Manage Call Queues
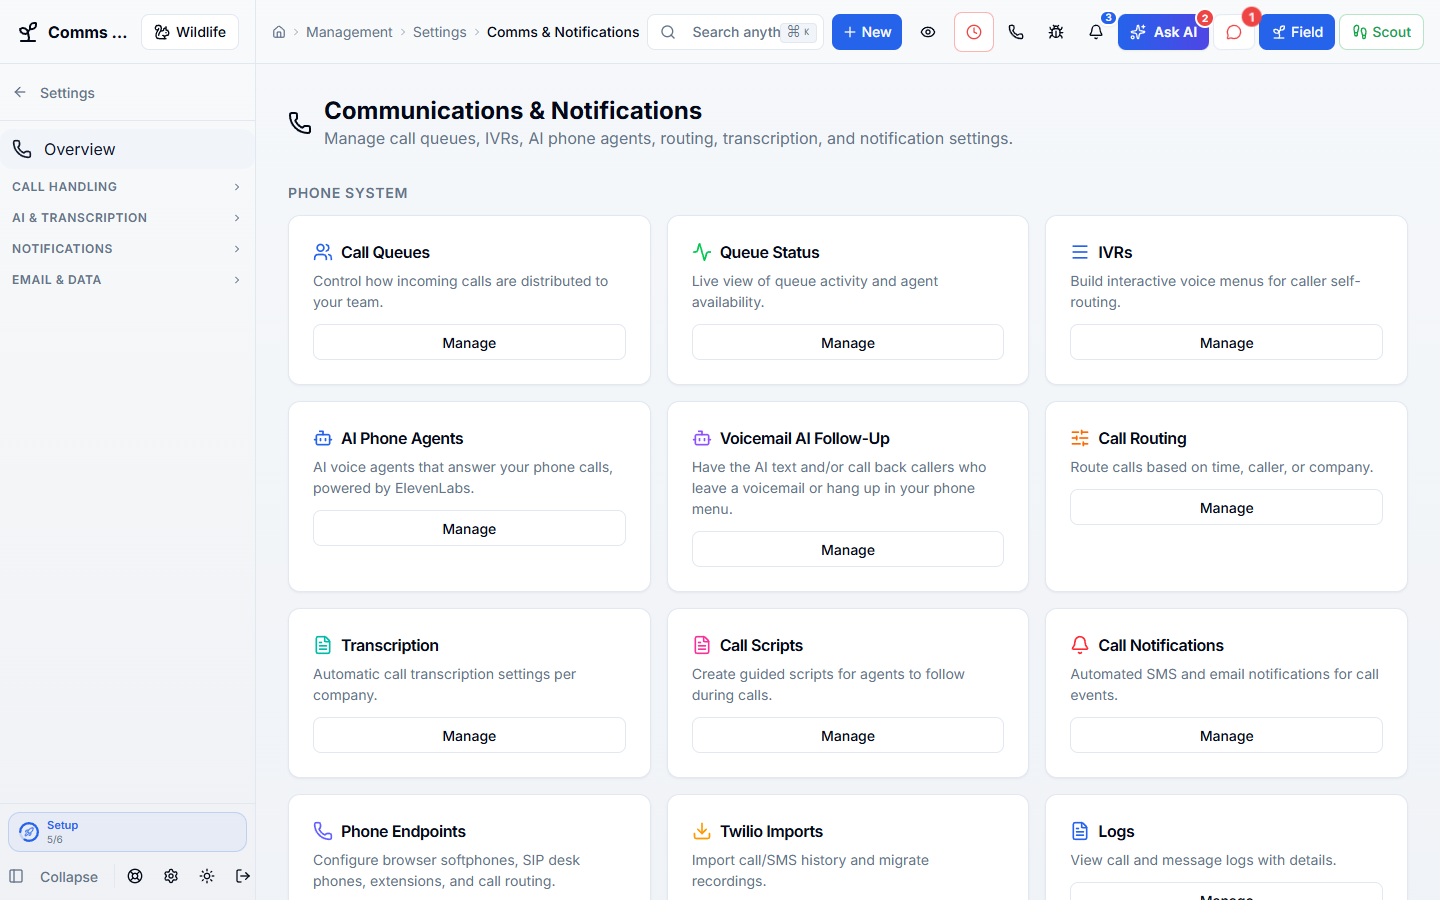1440x900 pixels. 469,342
